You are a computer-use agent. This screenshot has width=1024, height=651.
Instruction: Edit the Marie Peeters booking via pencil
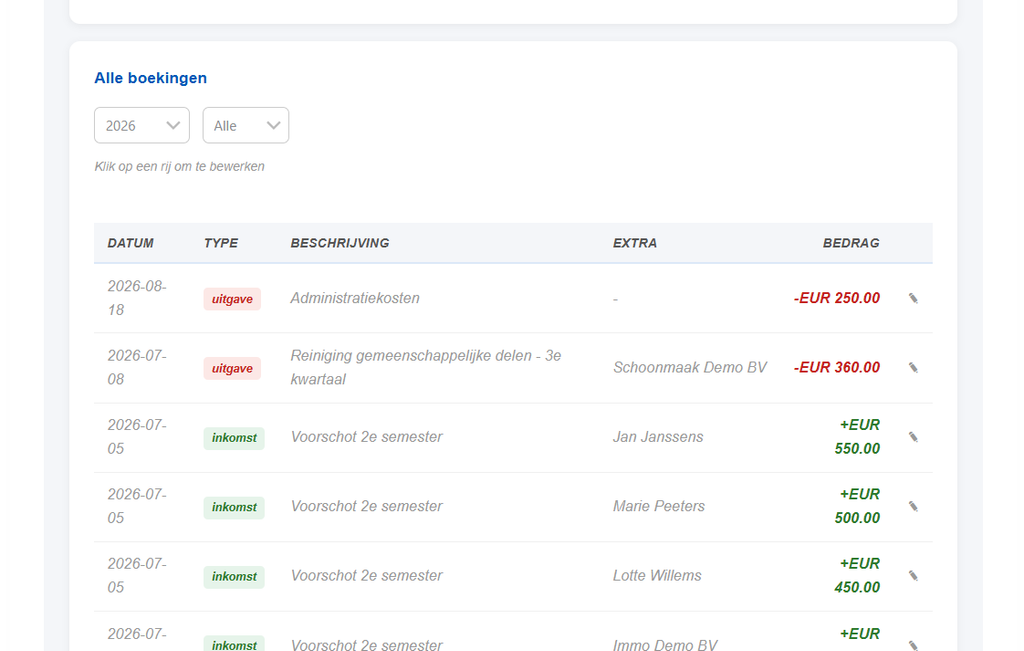[913, 506]
